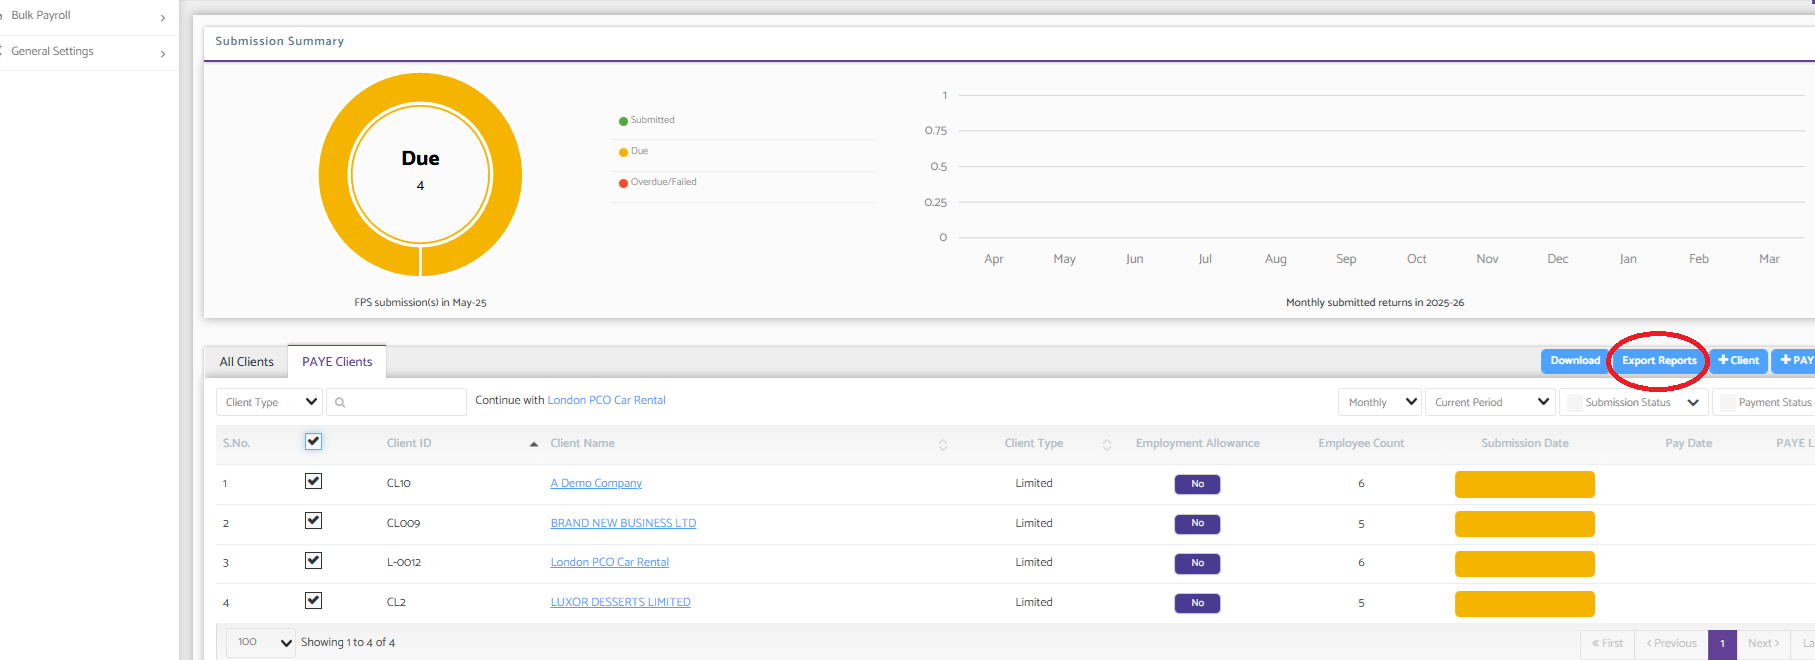The image size is (1815, 660).
Task: Click the Pay Date column header
Action: (x=1688, y=443)
